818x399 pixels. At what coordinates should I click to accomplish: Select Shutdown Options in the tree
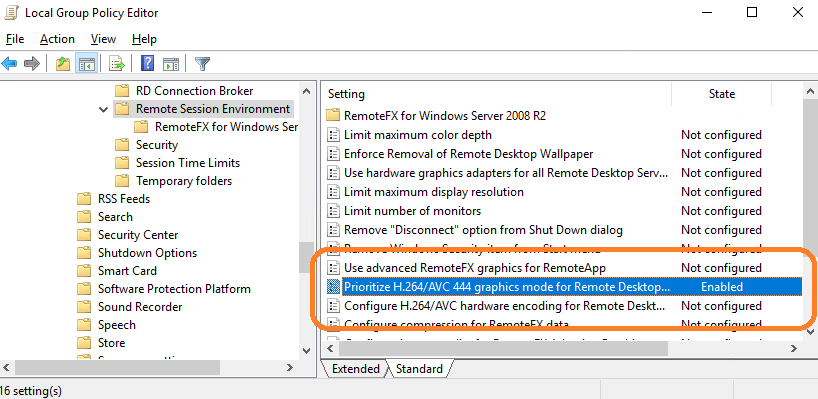click(148, 253)
